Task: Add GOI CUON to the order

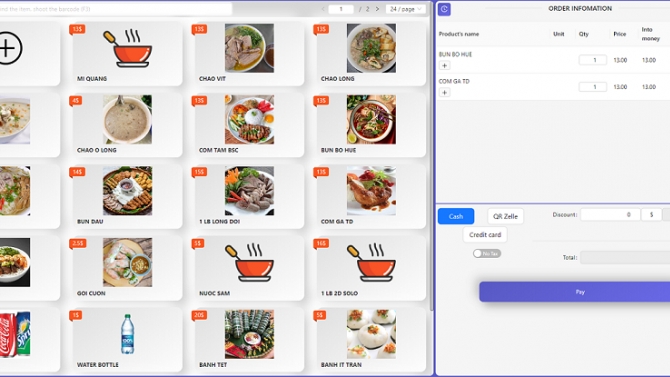Action: [127, 268]
